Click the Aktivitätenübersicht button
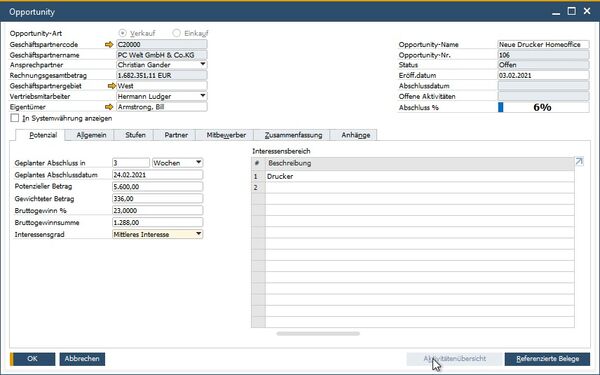 pos(454,359)
